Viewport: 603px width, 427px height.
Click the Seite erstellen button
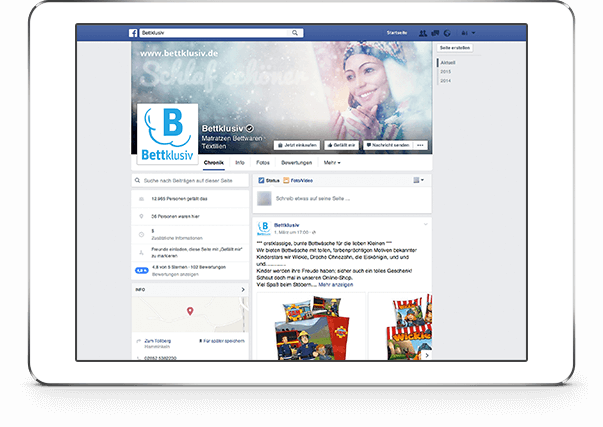coord(455,48)
